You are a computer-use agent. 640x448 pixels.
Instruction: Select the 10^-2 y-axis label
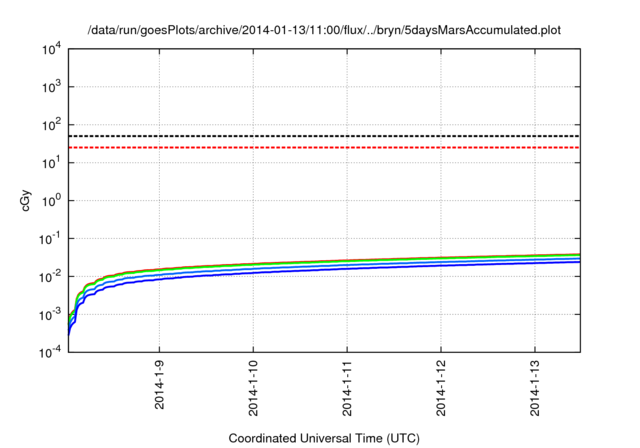pyautogui.click(x=50, y=276)
